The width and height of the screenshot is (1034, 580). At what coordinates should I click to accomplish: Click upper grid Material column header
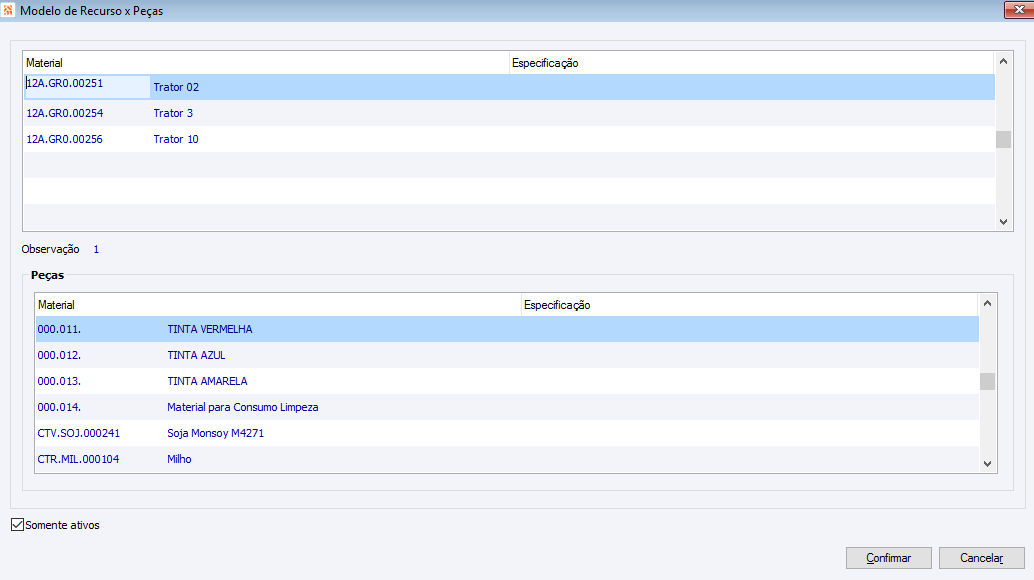pos(266,63)
